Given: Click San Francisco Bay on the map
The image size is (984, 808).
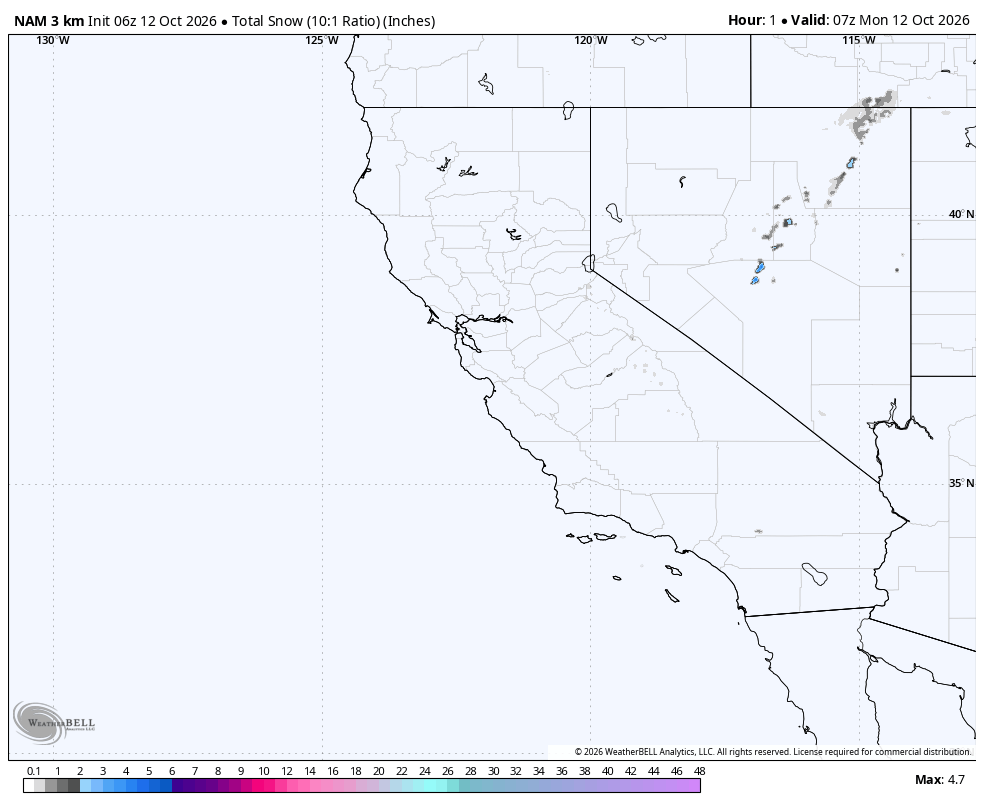Looking at the screenshot, I should pyautogui.click(x=466, y=334).
